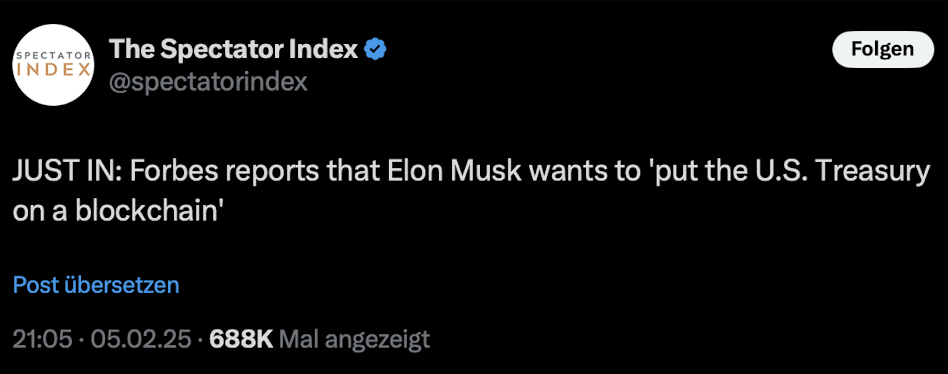The image size is (948, 374).
Task: Open the Spectator Index profile avatar
Action: pyautogui.click(x=53, y=65)
